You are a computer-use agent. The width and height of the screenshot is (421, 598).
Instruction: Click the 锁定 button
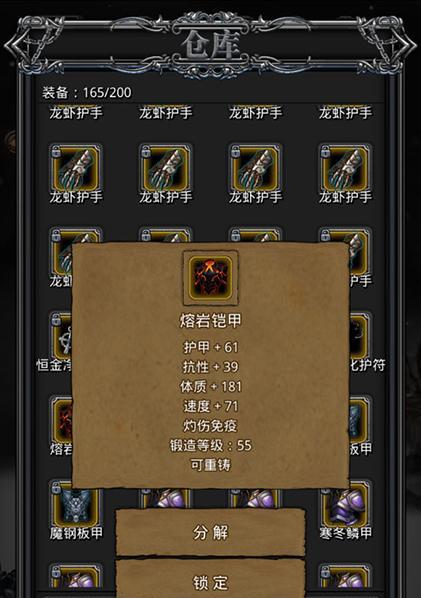[210, 579]
